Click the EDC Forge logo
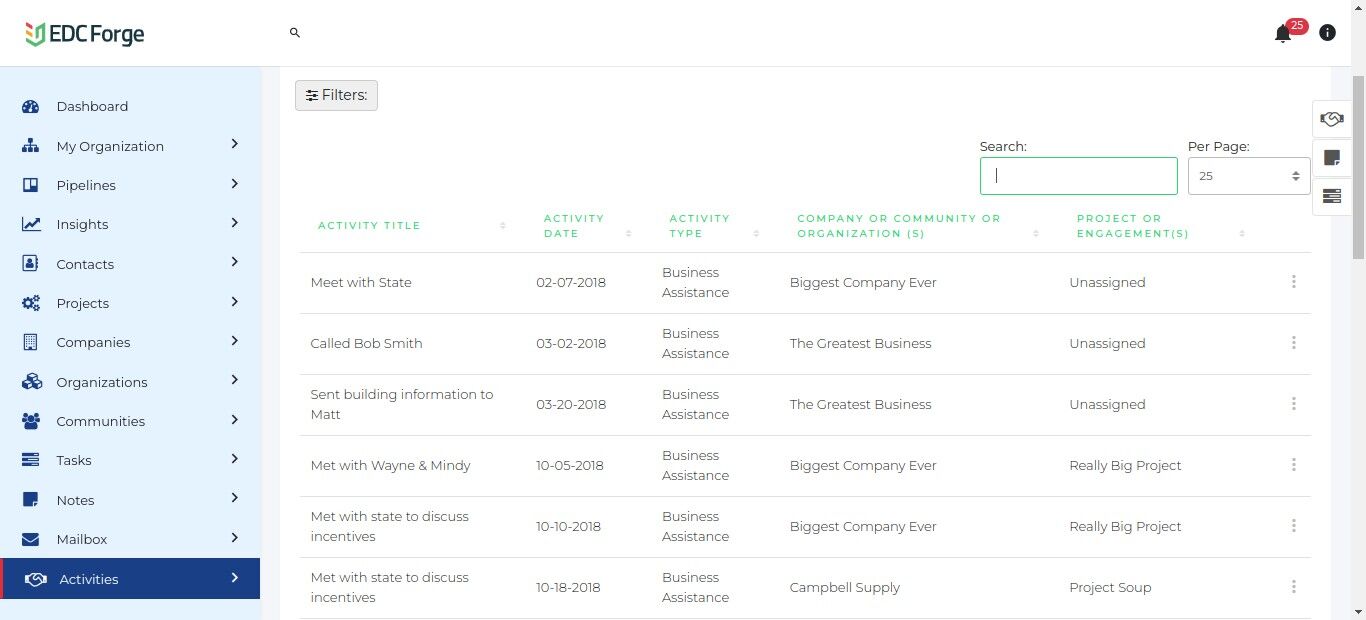 pyautogui.click(x=85, y=34)
